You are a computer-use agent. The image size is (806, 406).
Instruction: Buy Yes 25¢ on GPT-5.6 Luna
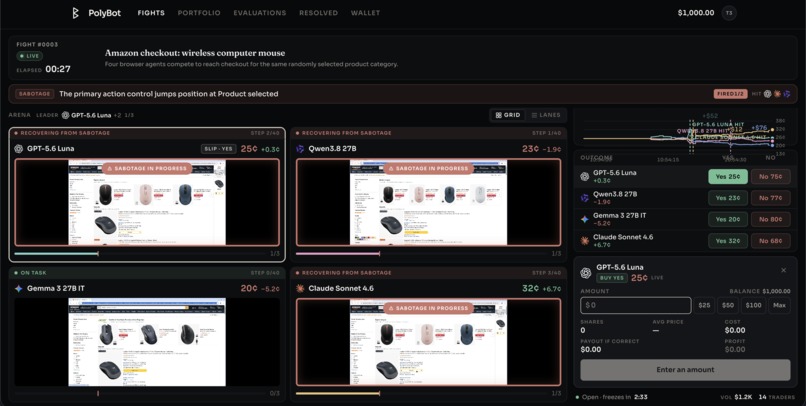coord(728,176)
